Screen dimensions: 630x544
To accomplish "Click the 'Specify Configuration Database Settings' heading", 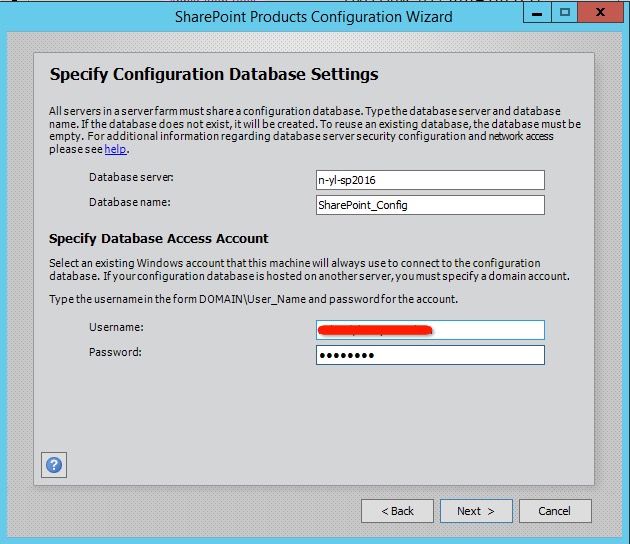I will coord(214,75).
